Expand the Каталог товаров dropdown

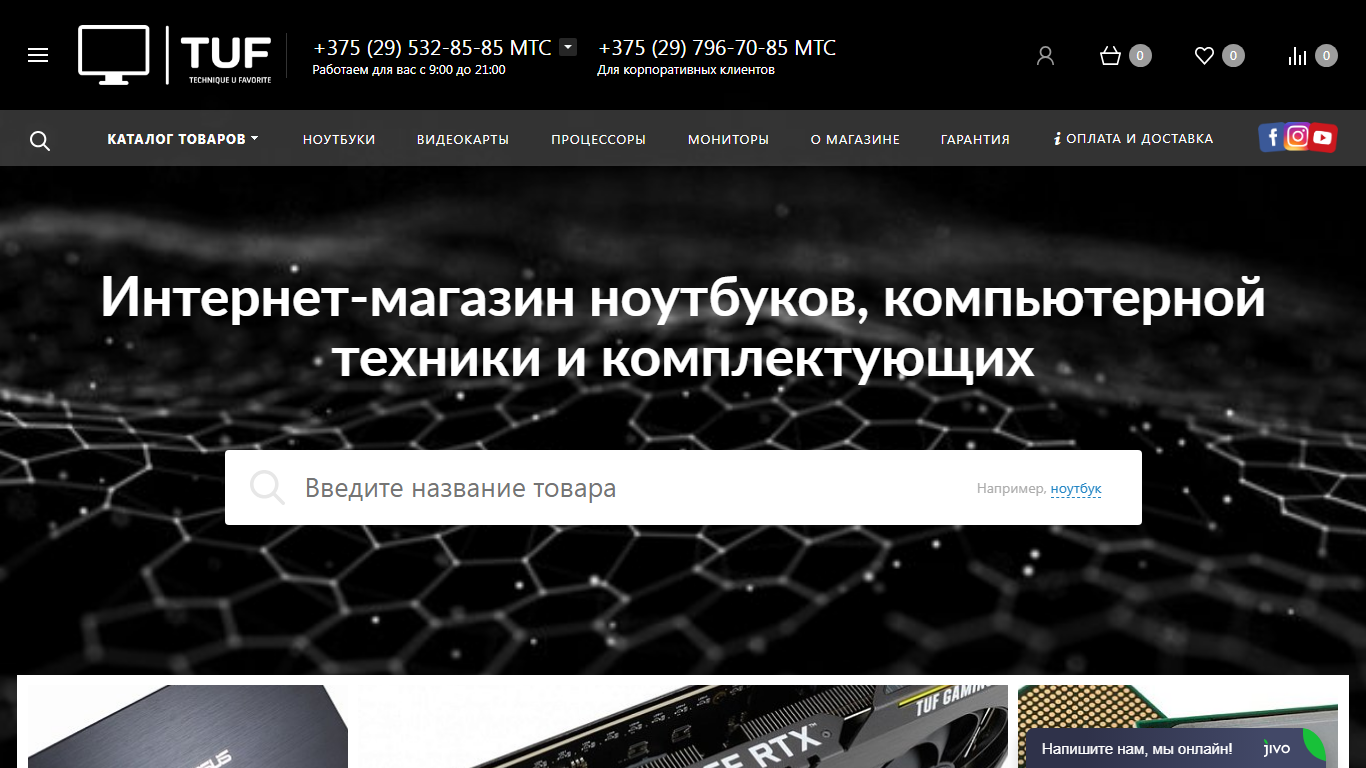pos(183,139)
